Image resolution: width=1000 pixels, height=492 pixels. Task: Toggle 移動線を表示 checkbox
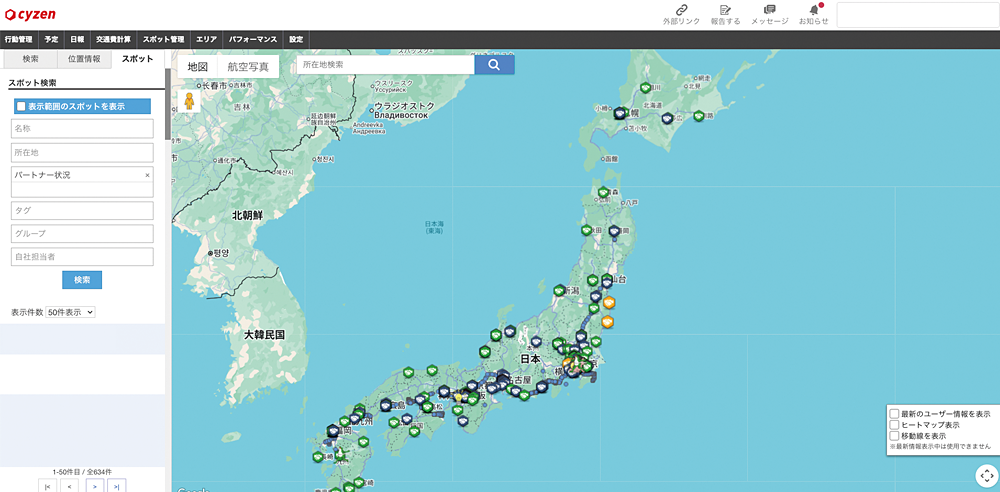894,436
